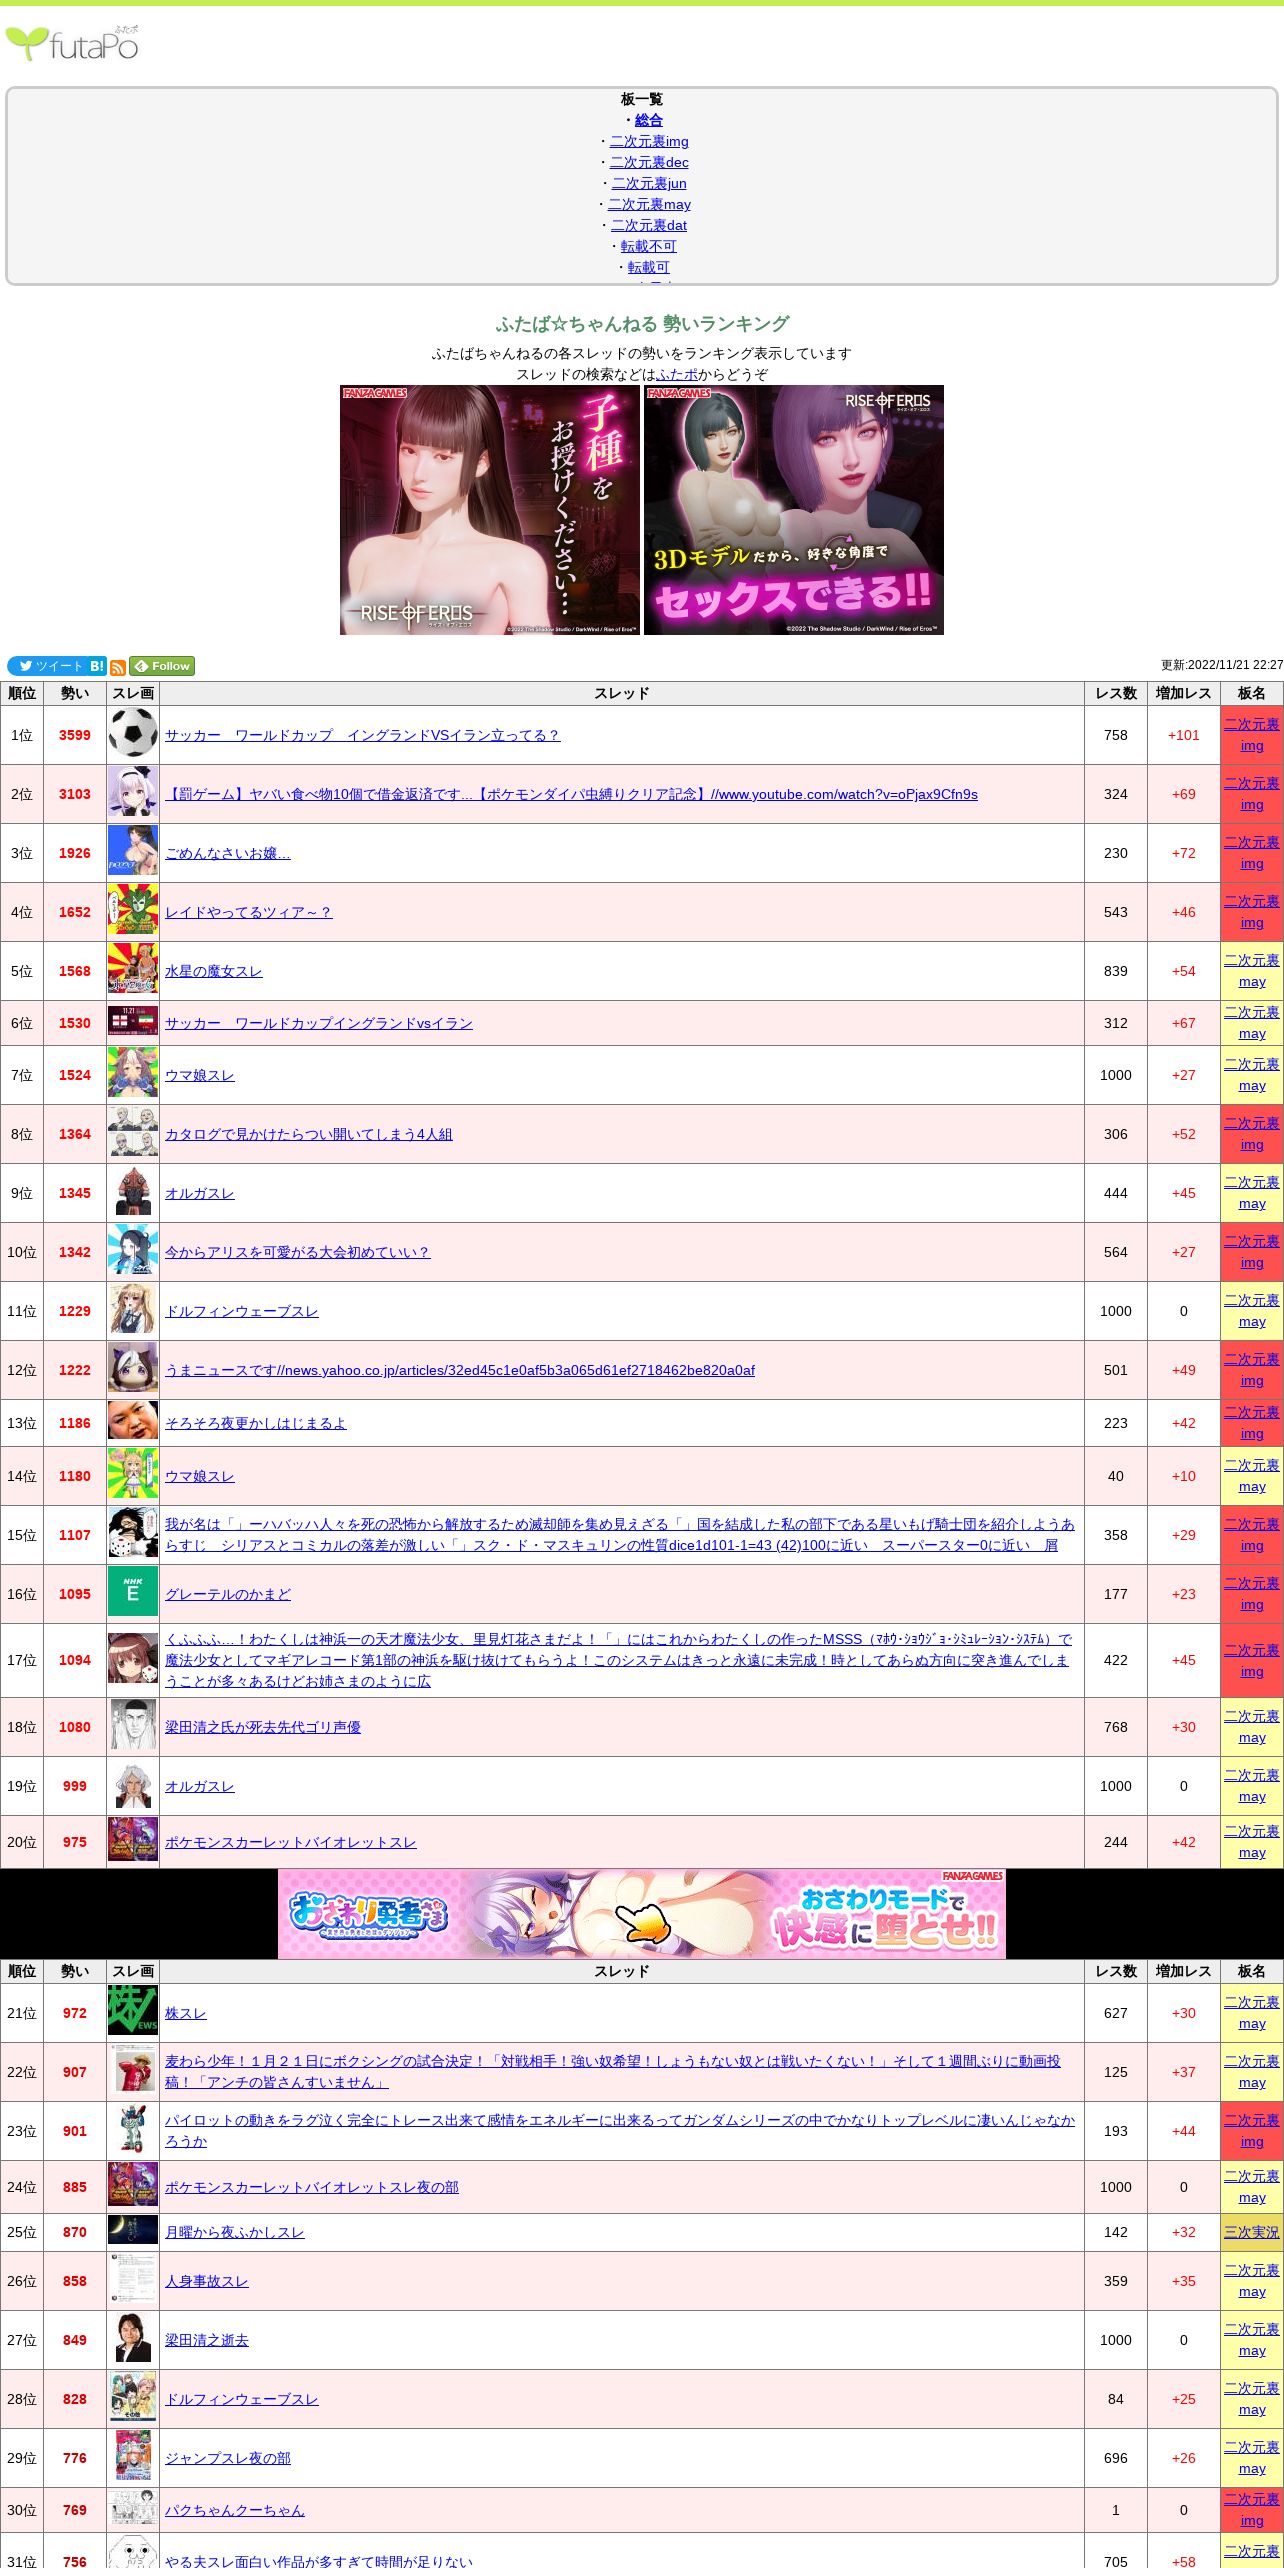Screen dimensions: 1284x2568
Task: Open thumbnail of rank 25 月曜から夜ふかしスレ
Action: click(x=133, y=2230)
